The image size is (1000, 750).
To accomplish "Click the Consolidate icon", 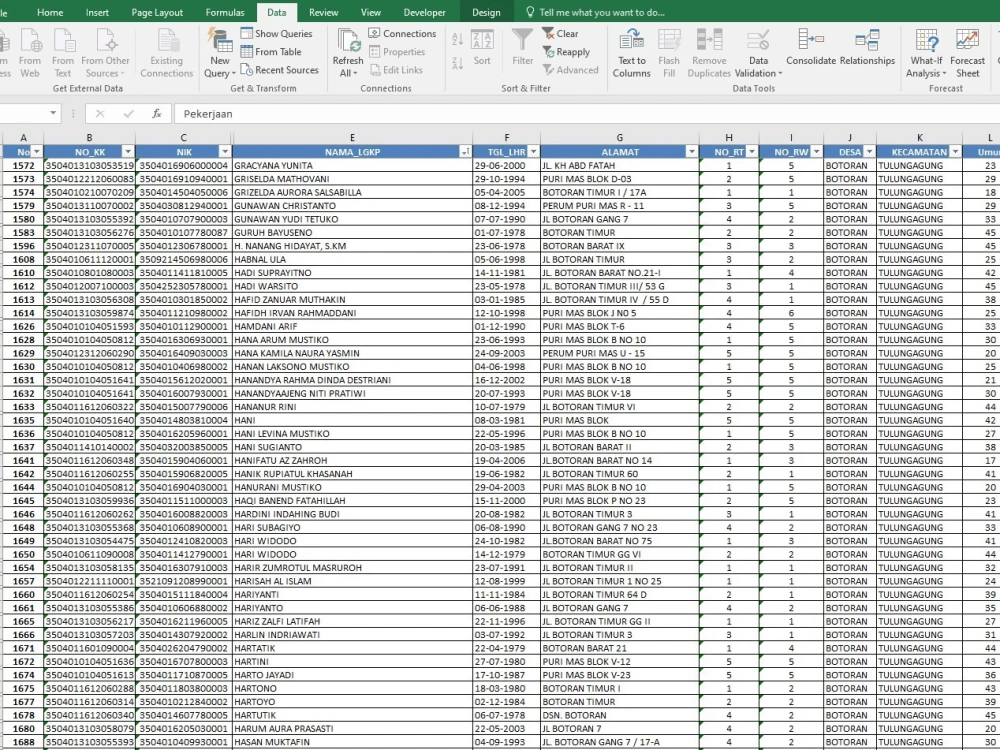I will pos(811,47).
